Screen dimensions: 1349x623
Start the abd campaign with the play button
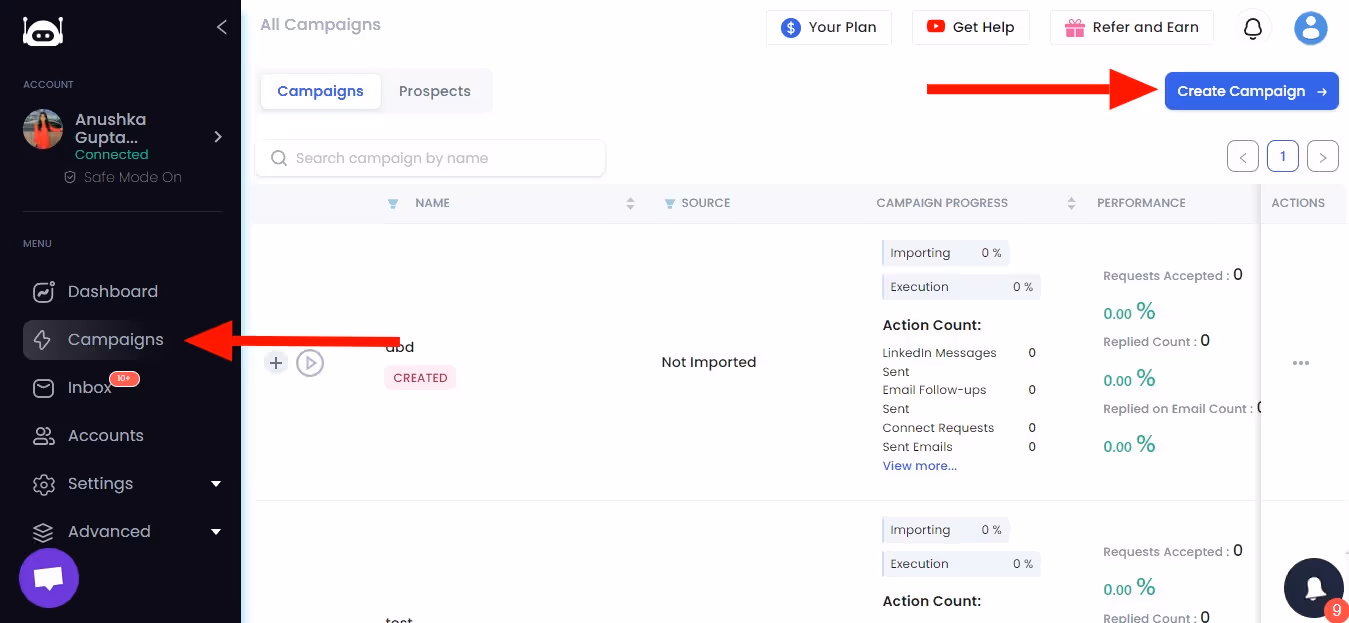[x=310, y=363]
